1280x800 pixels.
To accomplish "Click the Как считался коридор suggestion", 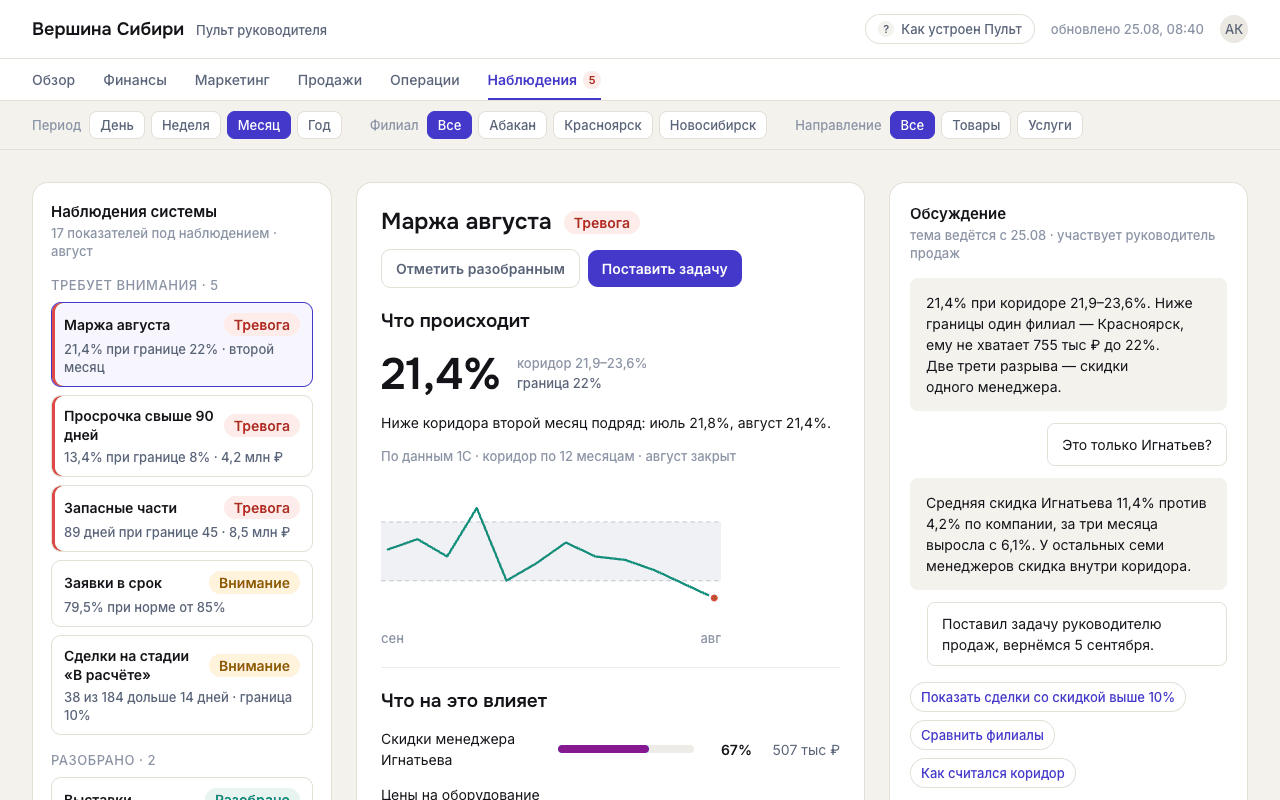I will [993, 773].
